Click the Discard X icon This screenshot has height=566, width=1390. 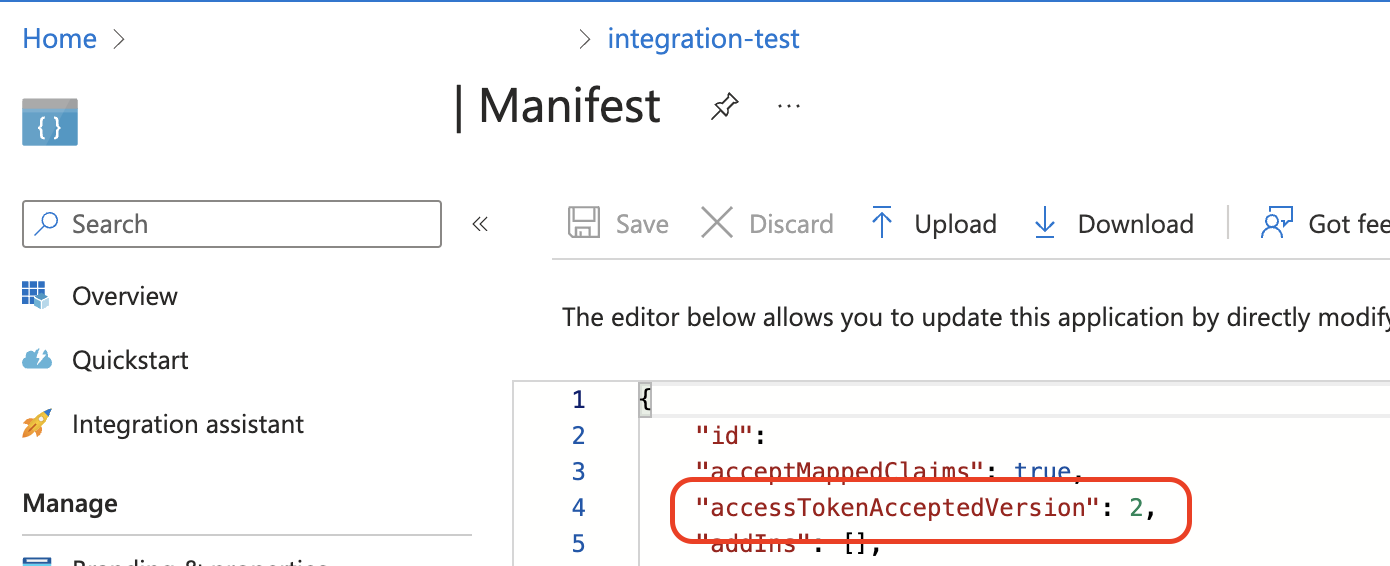(717, 223)
